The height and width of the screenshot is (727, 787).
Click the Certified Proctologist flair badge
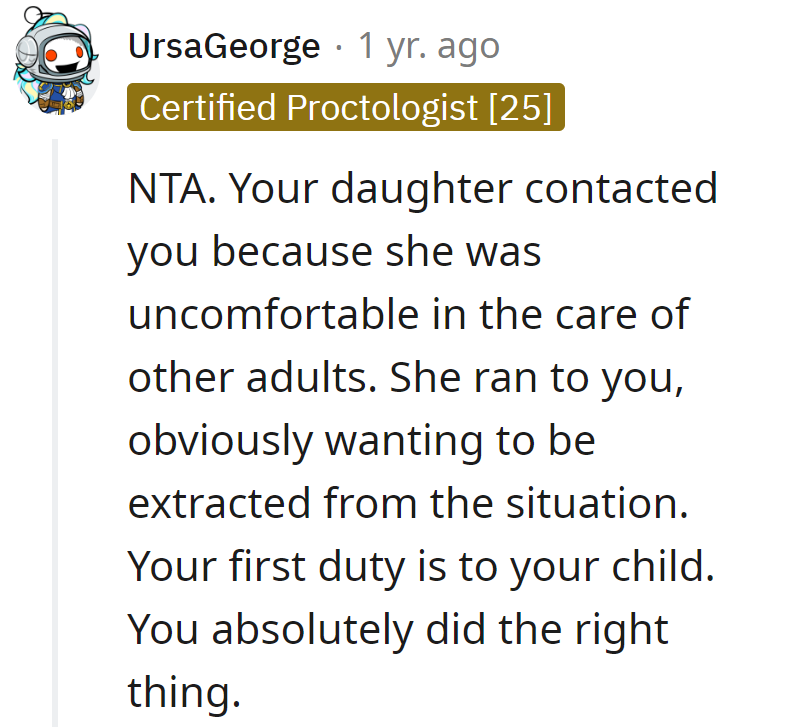(x=345, y=107)
